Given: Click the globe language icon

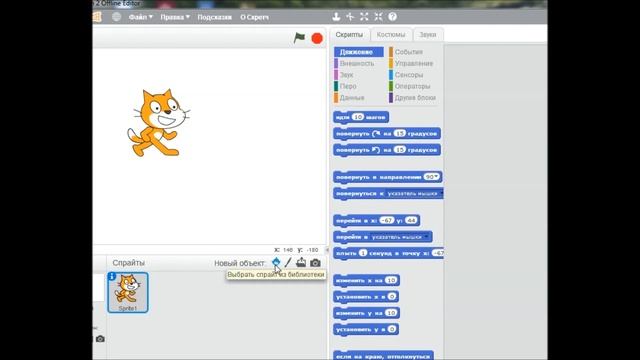Looking at the screenshot, I should click(116, 17).
